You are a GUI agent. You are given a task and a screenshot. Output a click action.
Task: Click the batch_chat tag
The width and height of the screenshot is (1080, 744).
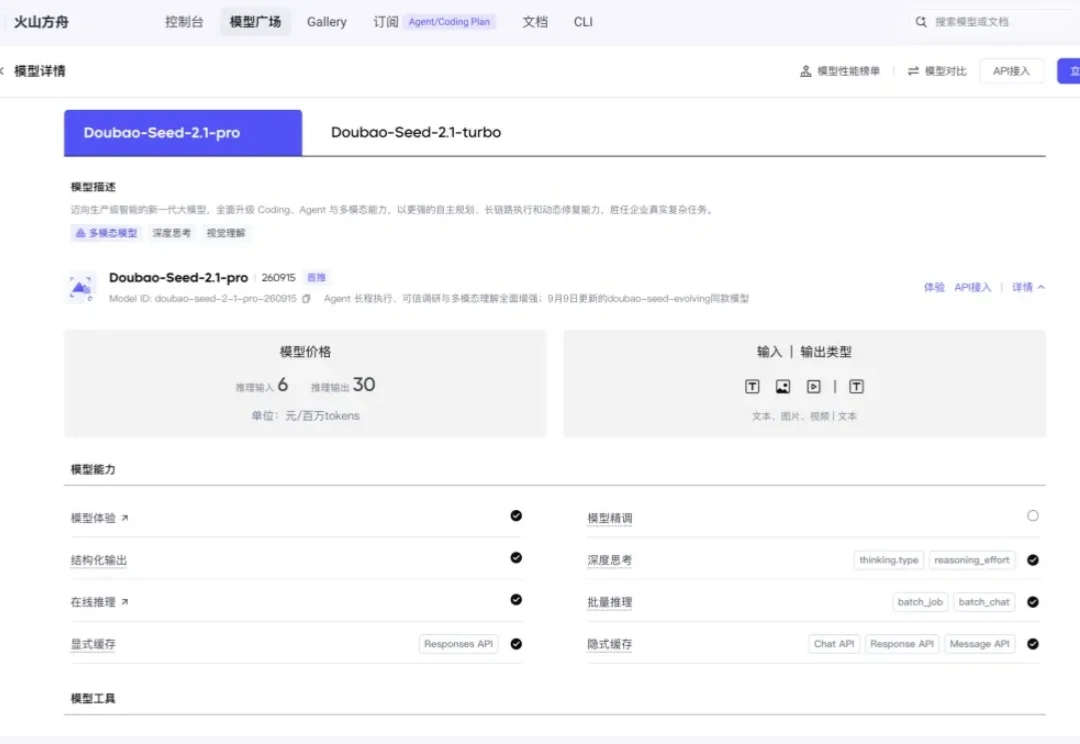pyautogui.click(x=984, y=602)
